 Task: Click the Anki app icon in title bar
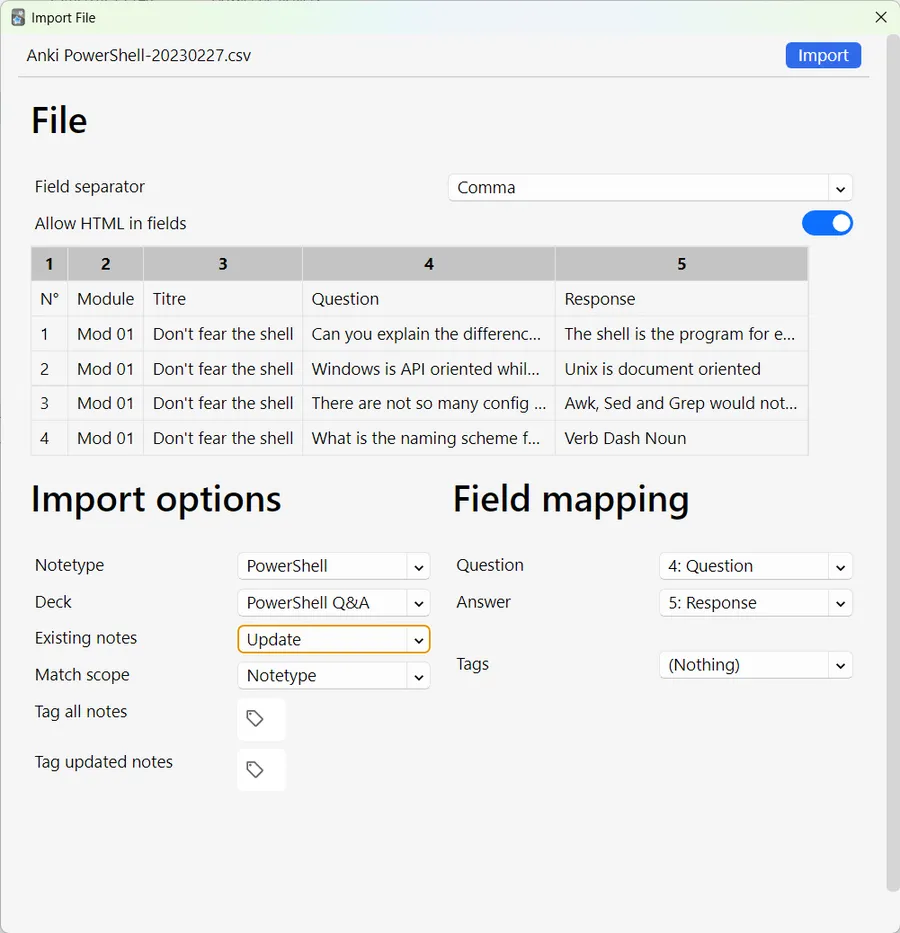(18, 18)
